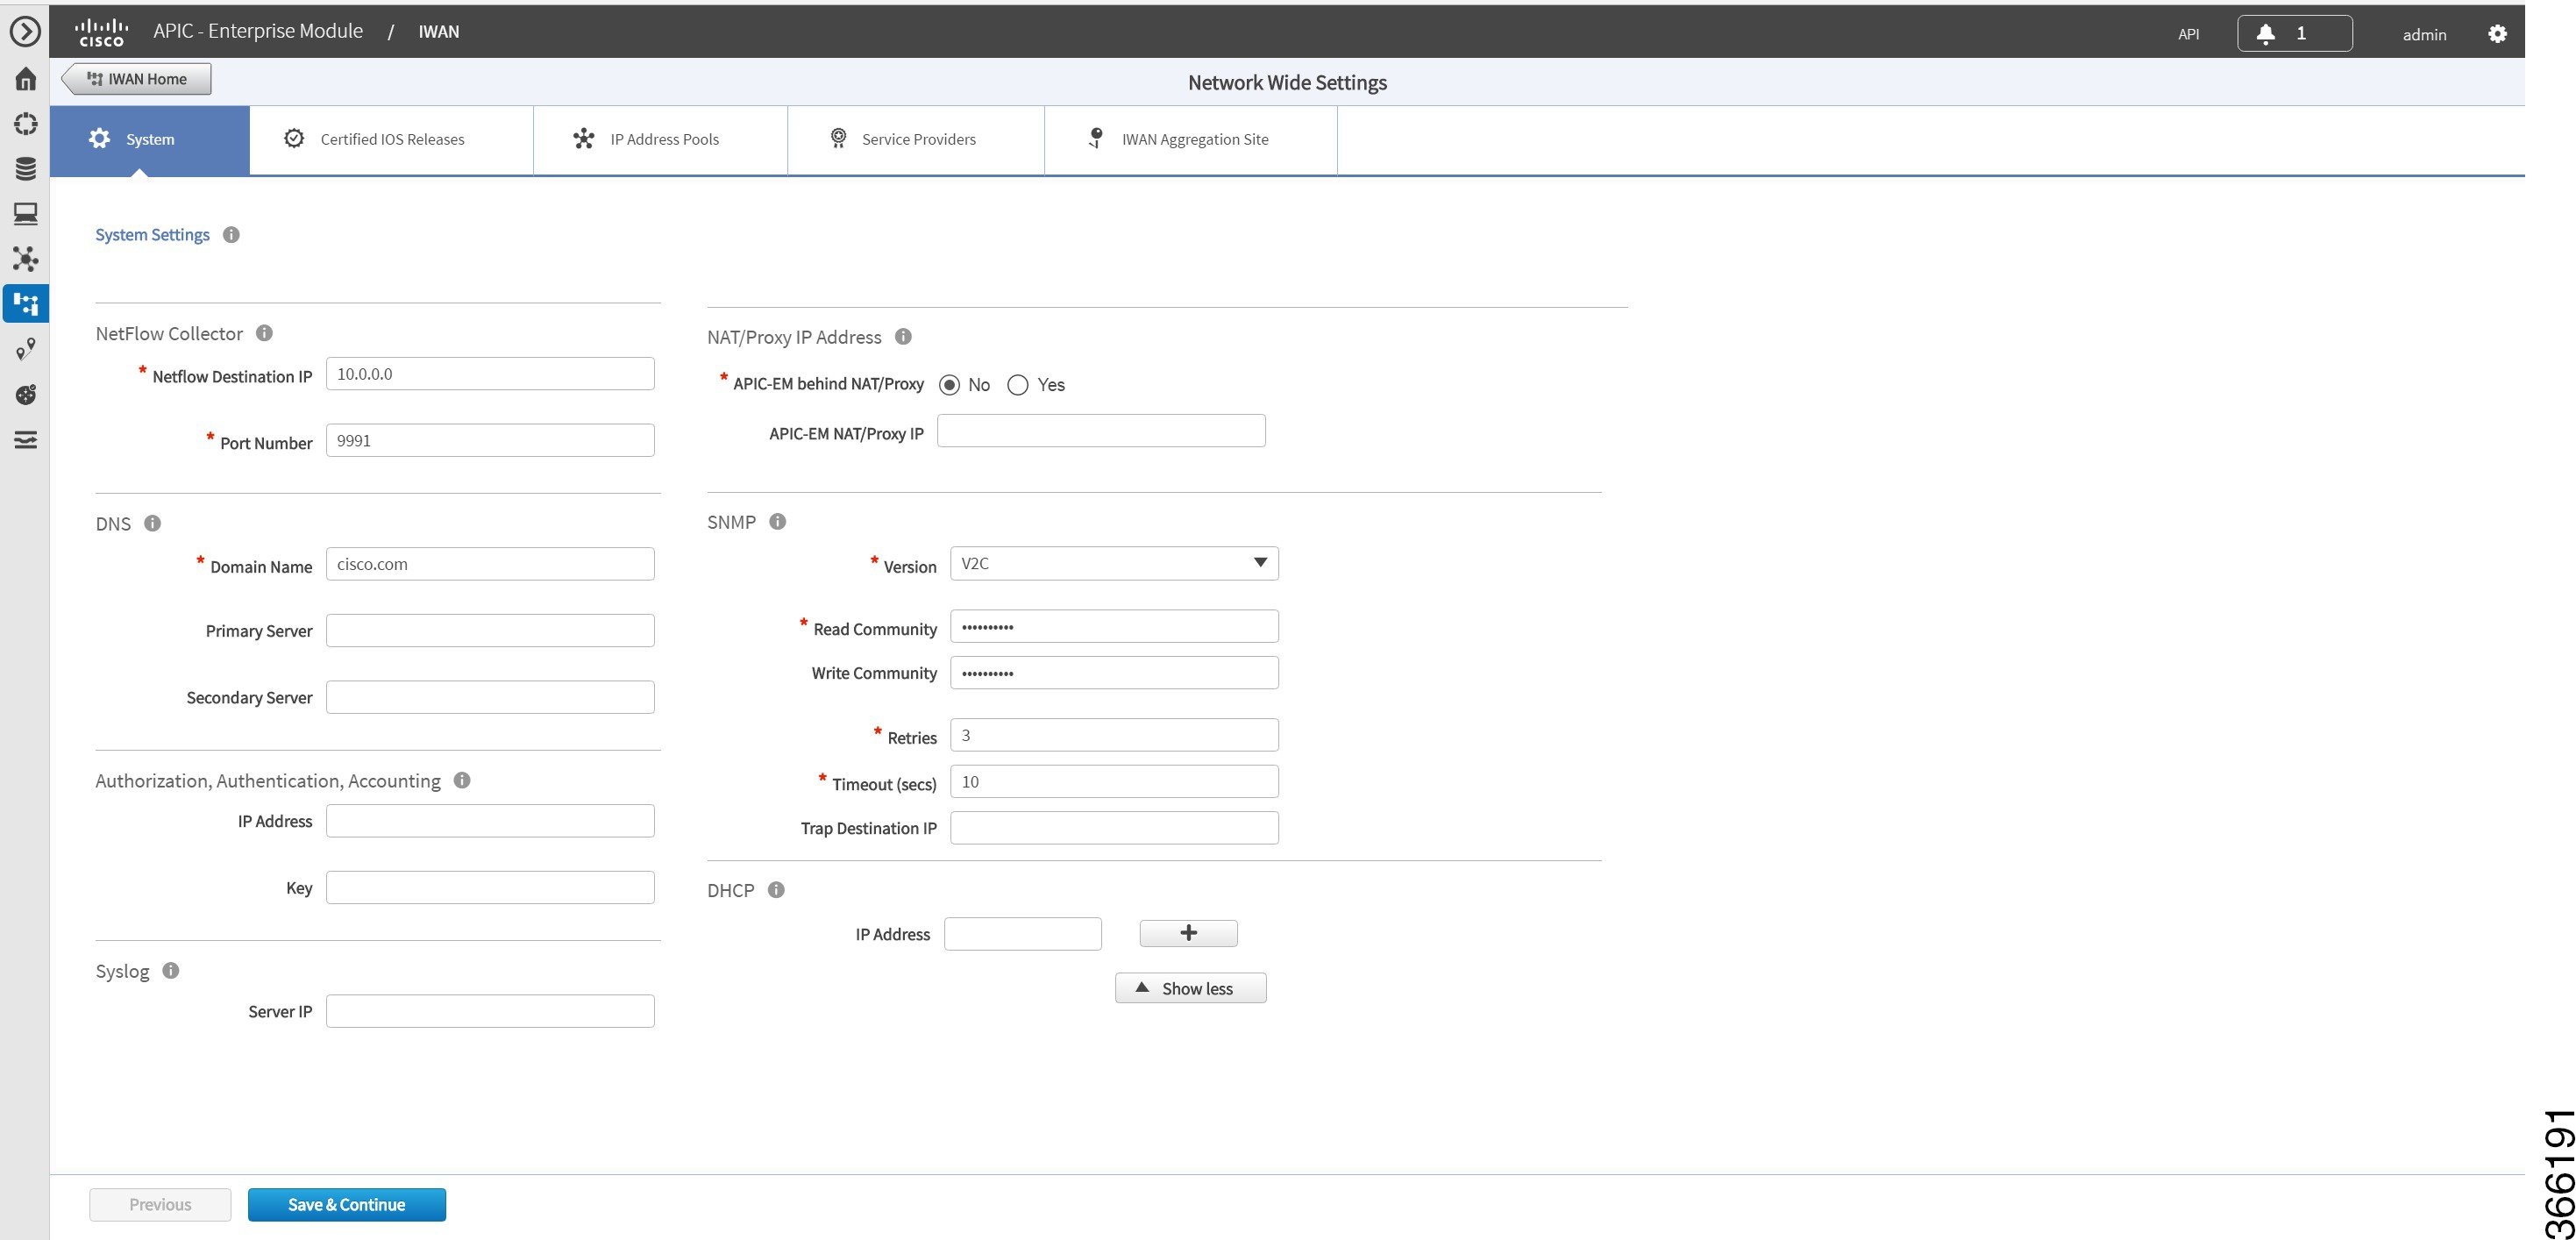The image size is (2576, 1240).
Task: Switch to the System tab
Action: 150,140
